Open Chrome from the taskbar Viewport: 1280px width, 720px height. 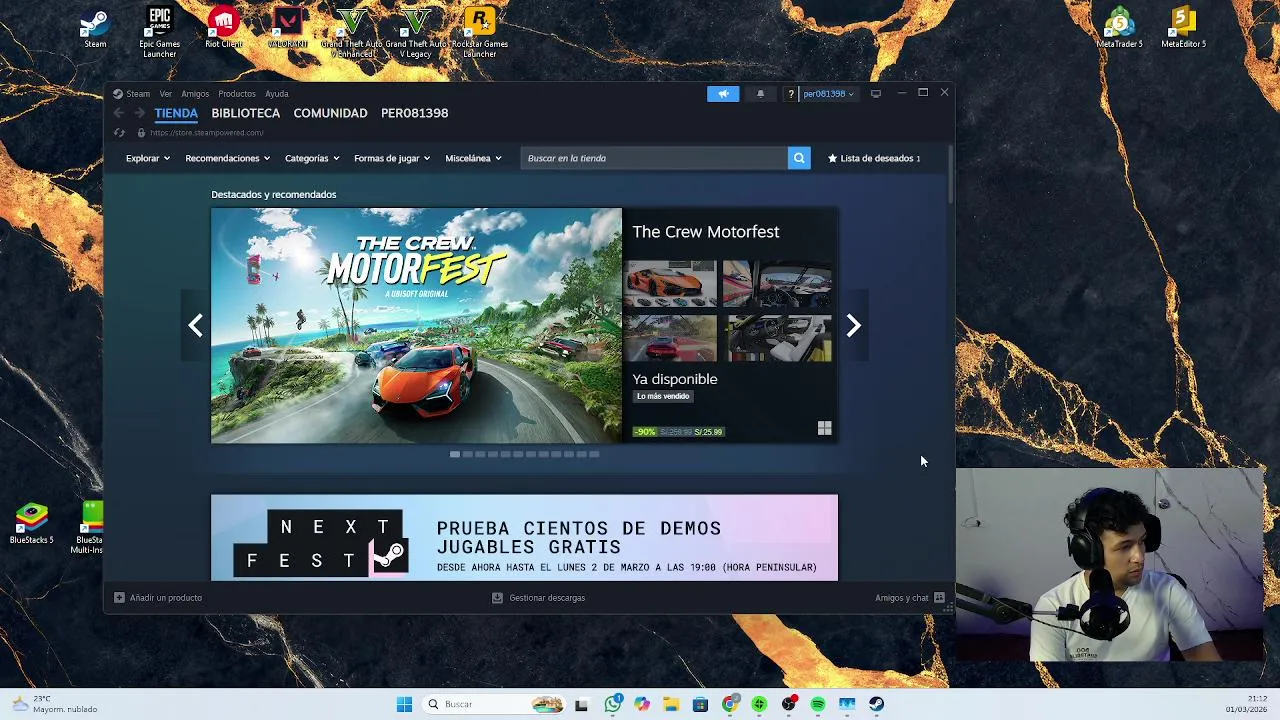point(730,704)
